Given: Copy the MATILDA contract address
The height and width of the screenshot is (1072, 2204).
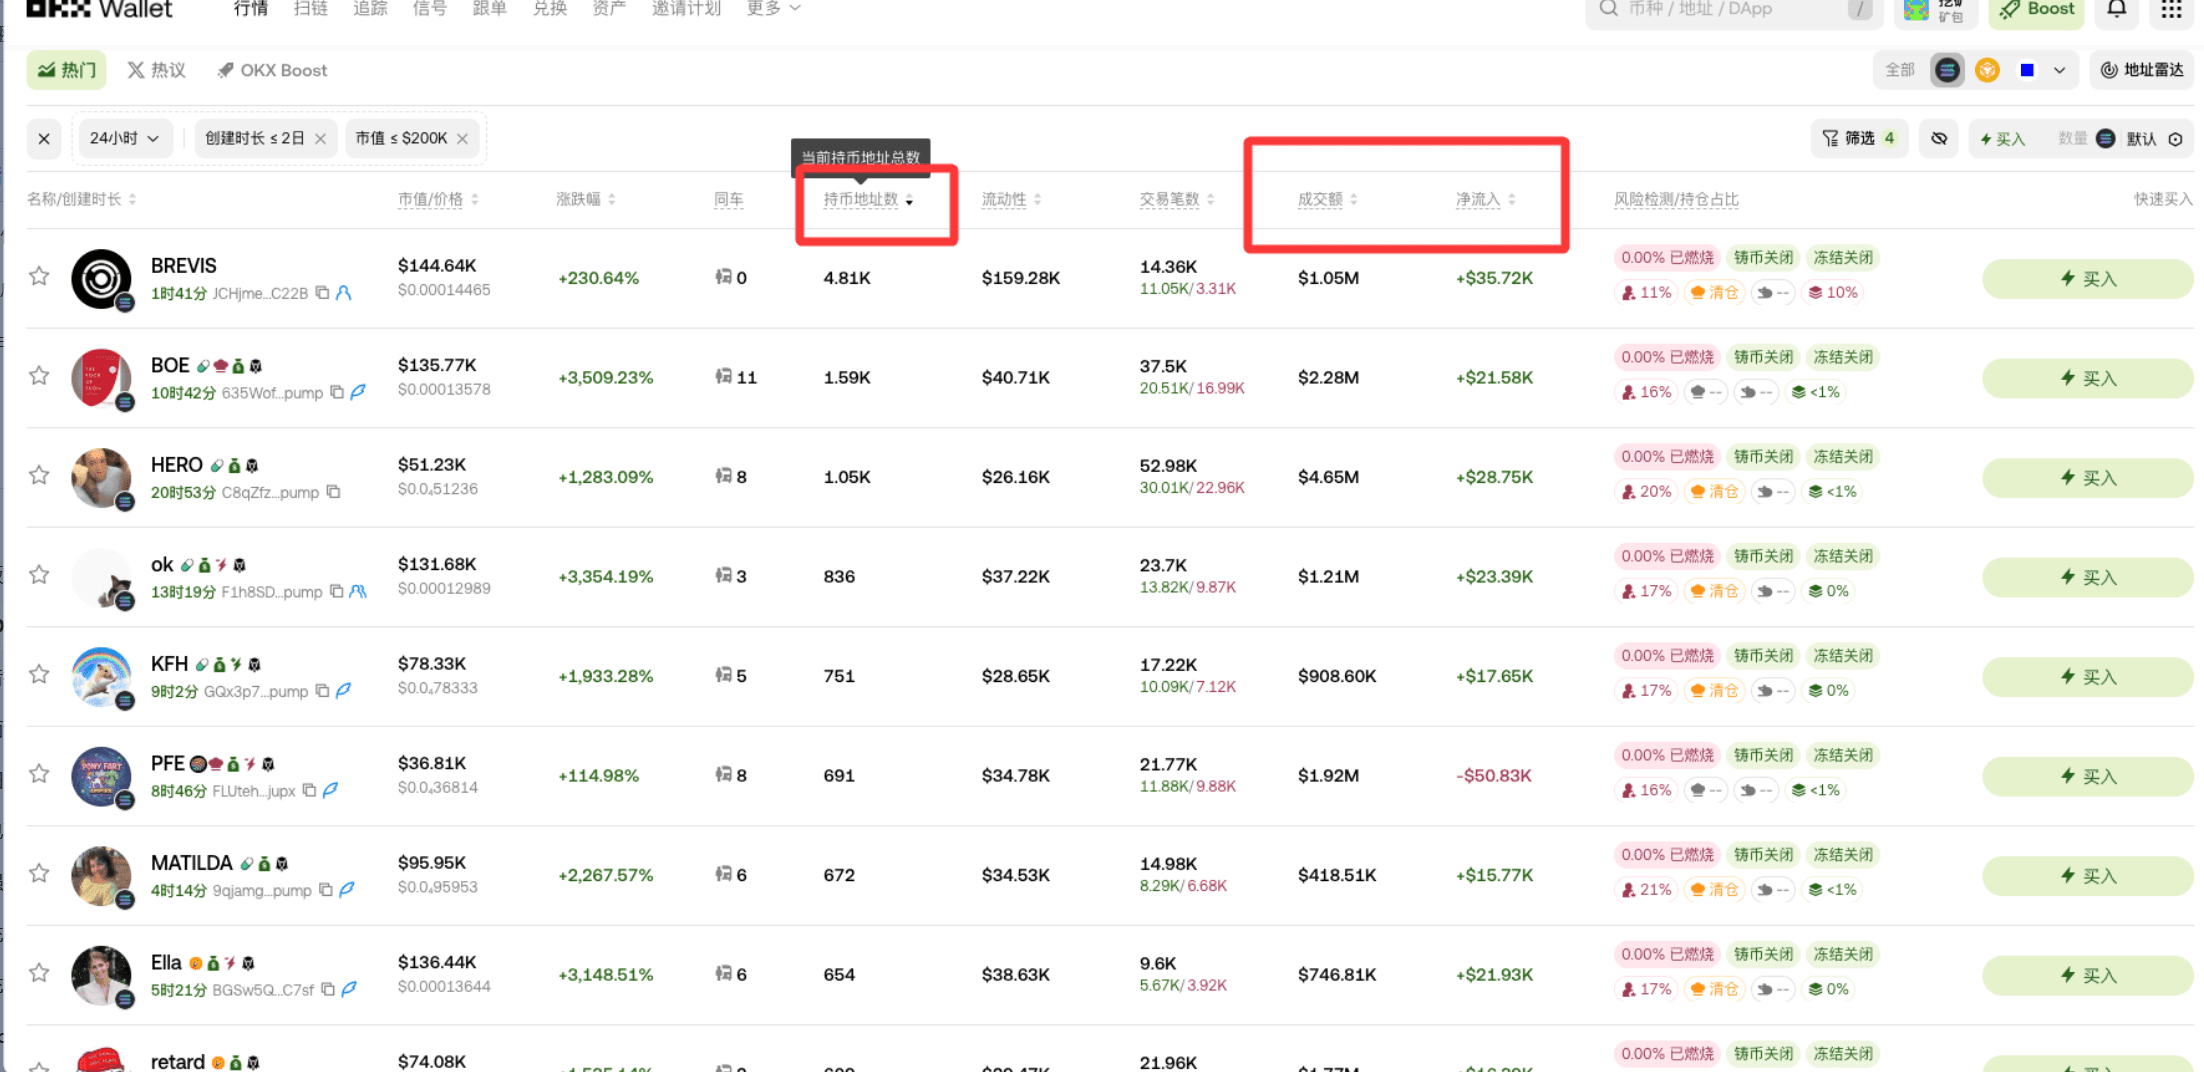Looking at the screenshot, I should 326,890.
